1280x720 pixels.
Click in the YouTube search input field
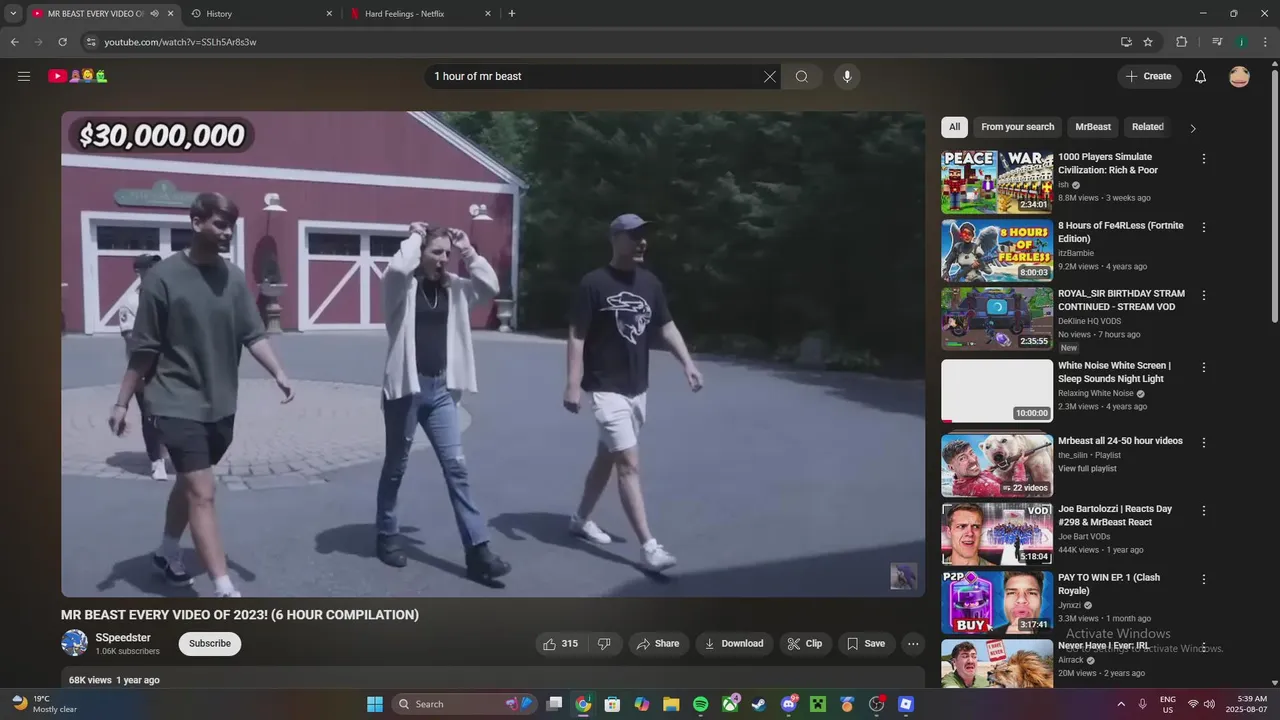[x=594, y=76]
